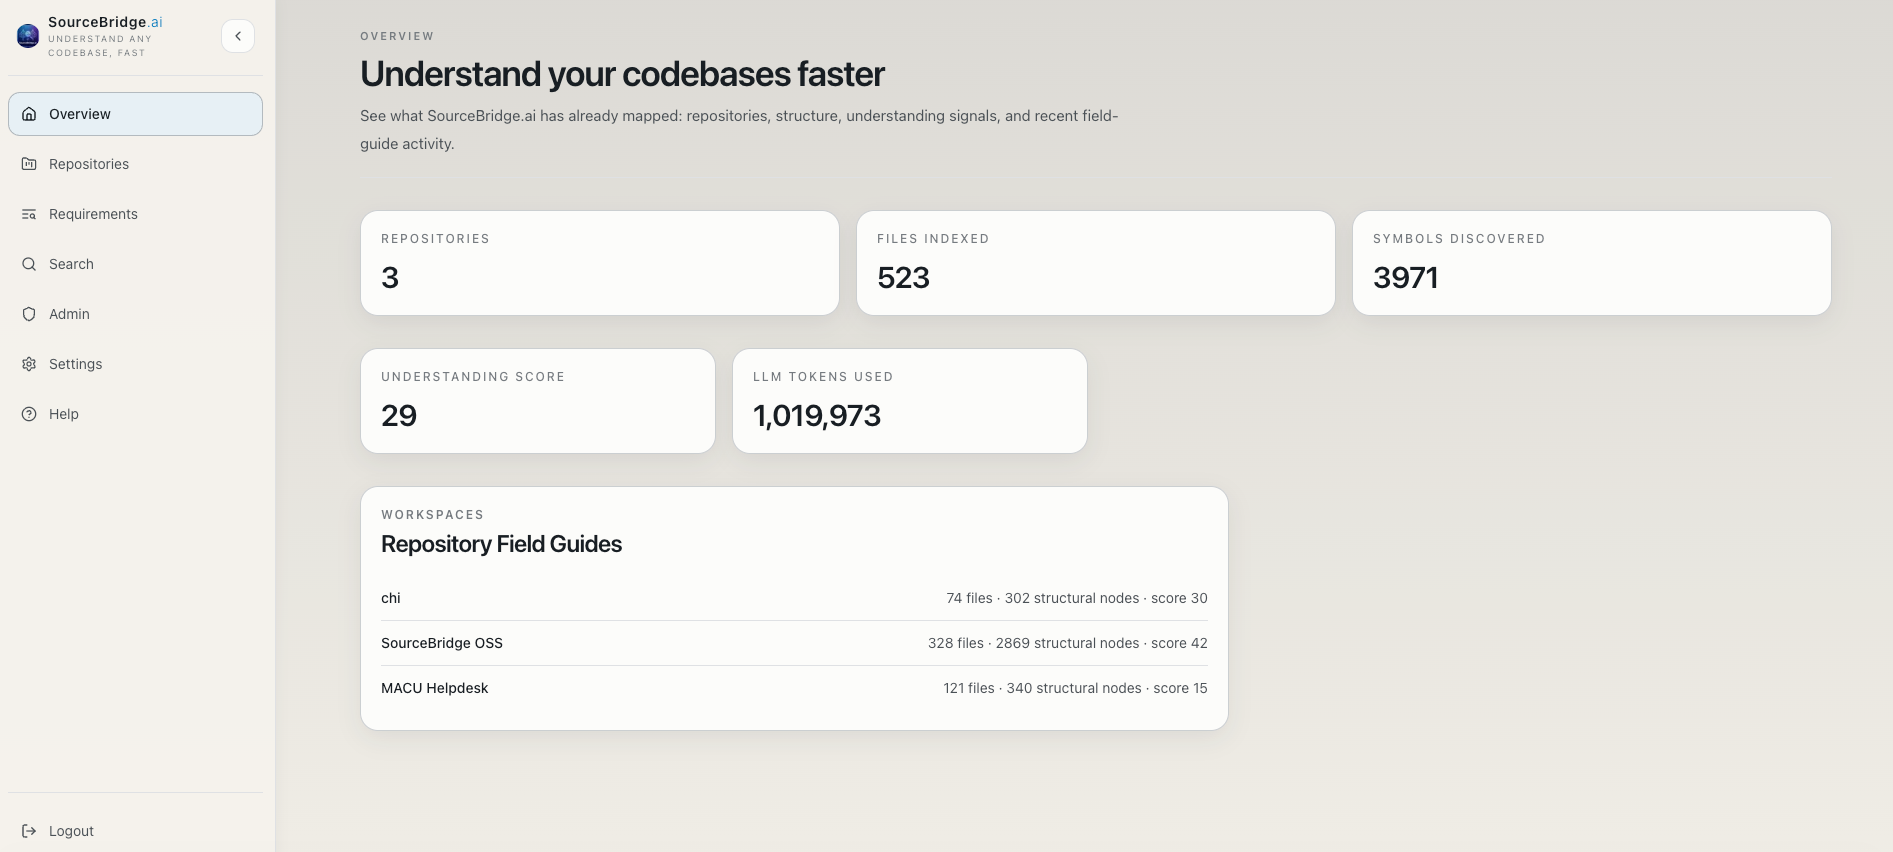Screen dimensions: 1893x852
Task: Open the Admin shield icon
Action: coord(28,314)
